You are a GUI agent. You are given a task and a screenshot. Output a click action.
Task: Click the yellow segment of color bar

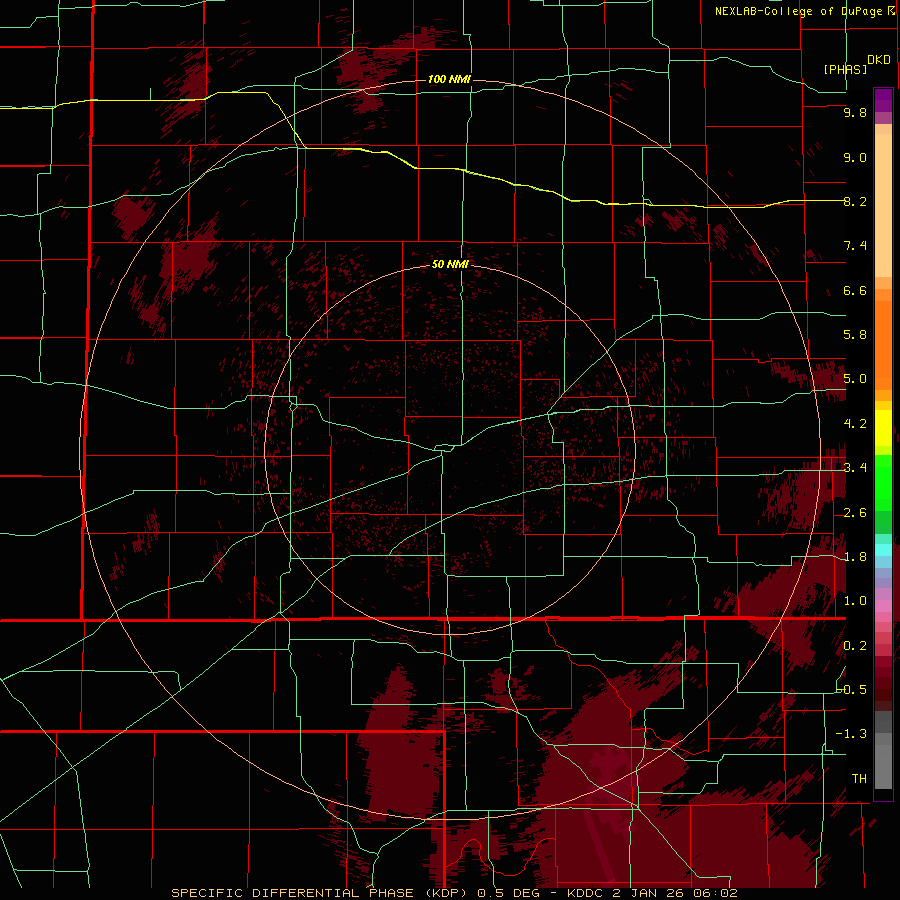[x=883, y=428]
